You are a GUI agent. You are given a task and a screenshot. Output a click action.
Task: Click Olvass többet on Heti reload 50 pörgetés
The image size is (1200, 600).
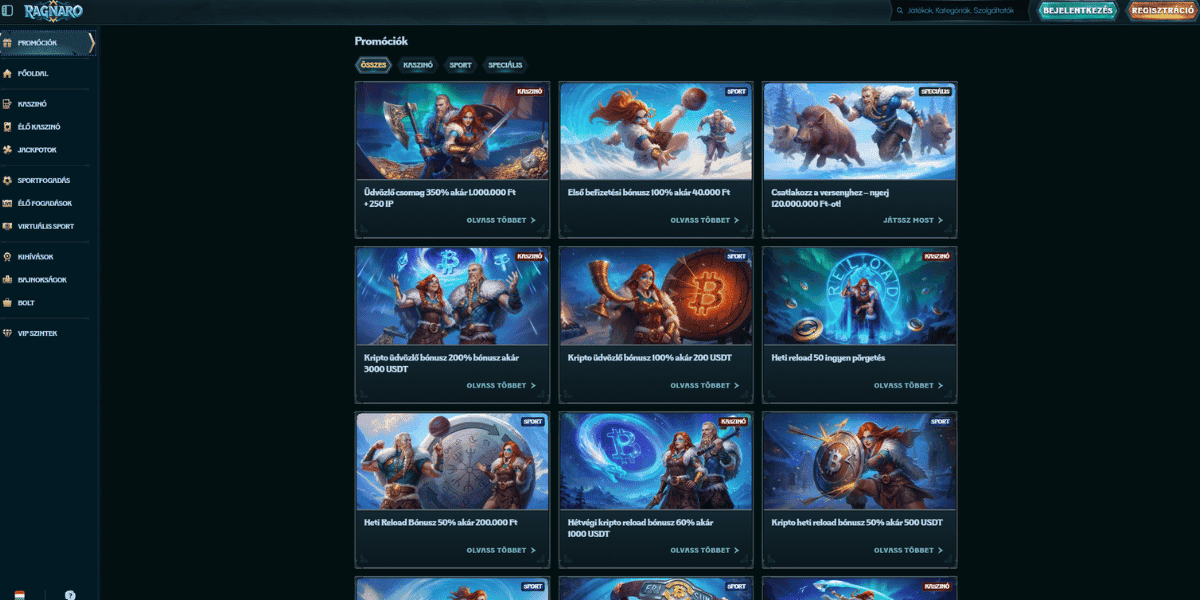pos(908,385)
